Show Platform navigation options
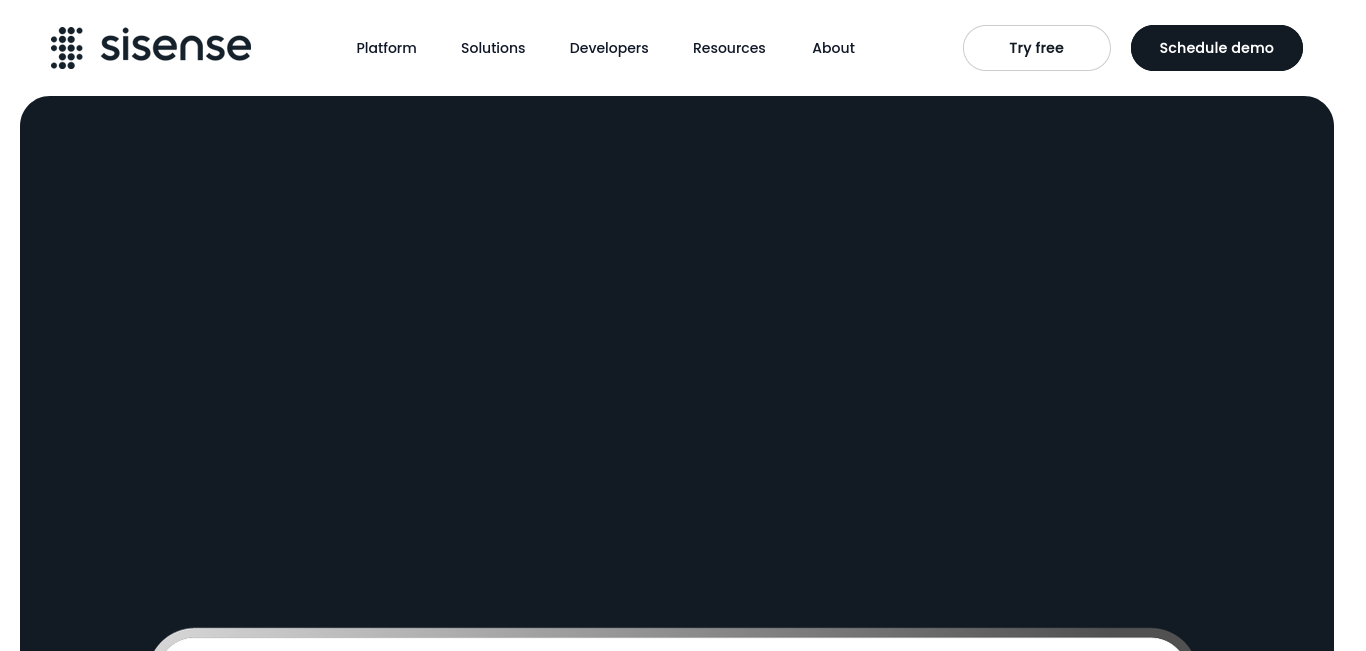The width and height of the screenshot is (1366, 651). [386, 48]
